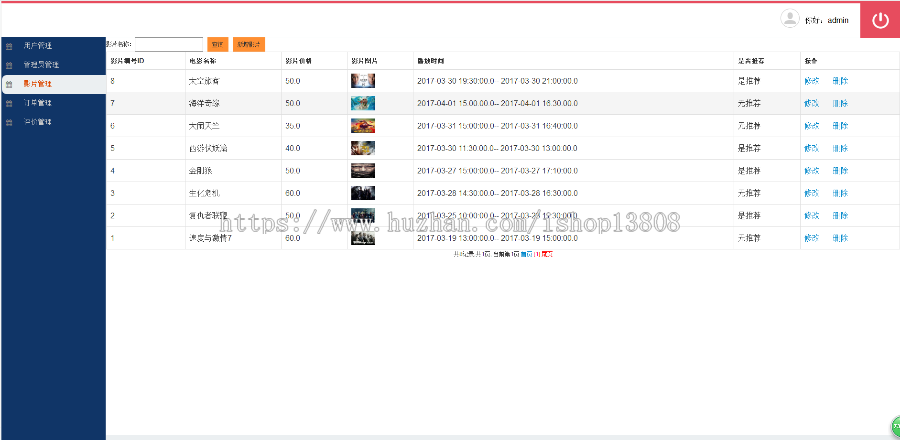The height and width of the screenshot is (440, 900).
Task: Select the highlighted 影片管理 film management menu
Action: [x=38, y=84]
